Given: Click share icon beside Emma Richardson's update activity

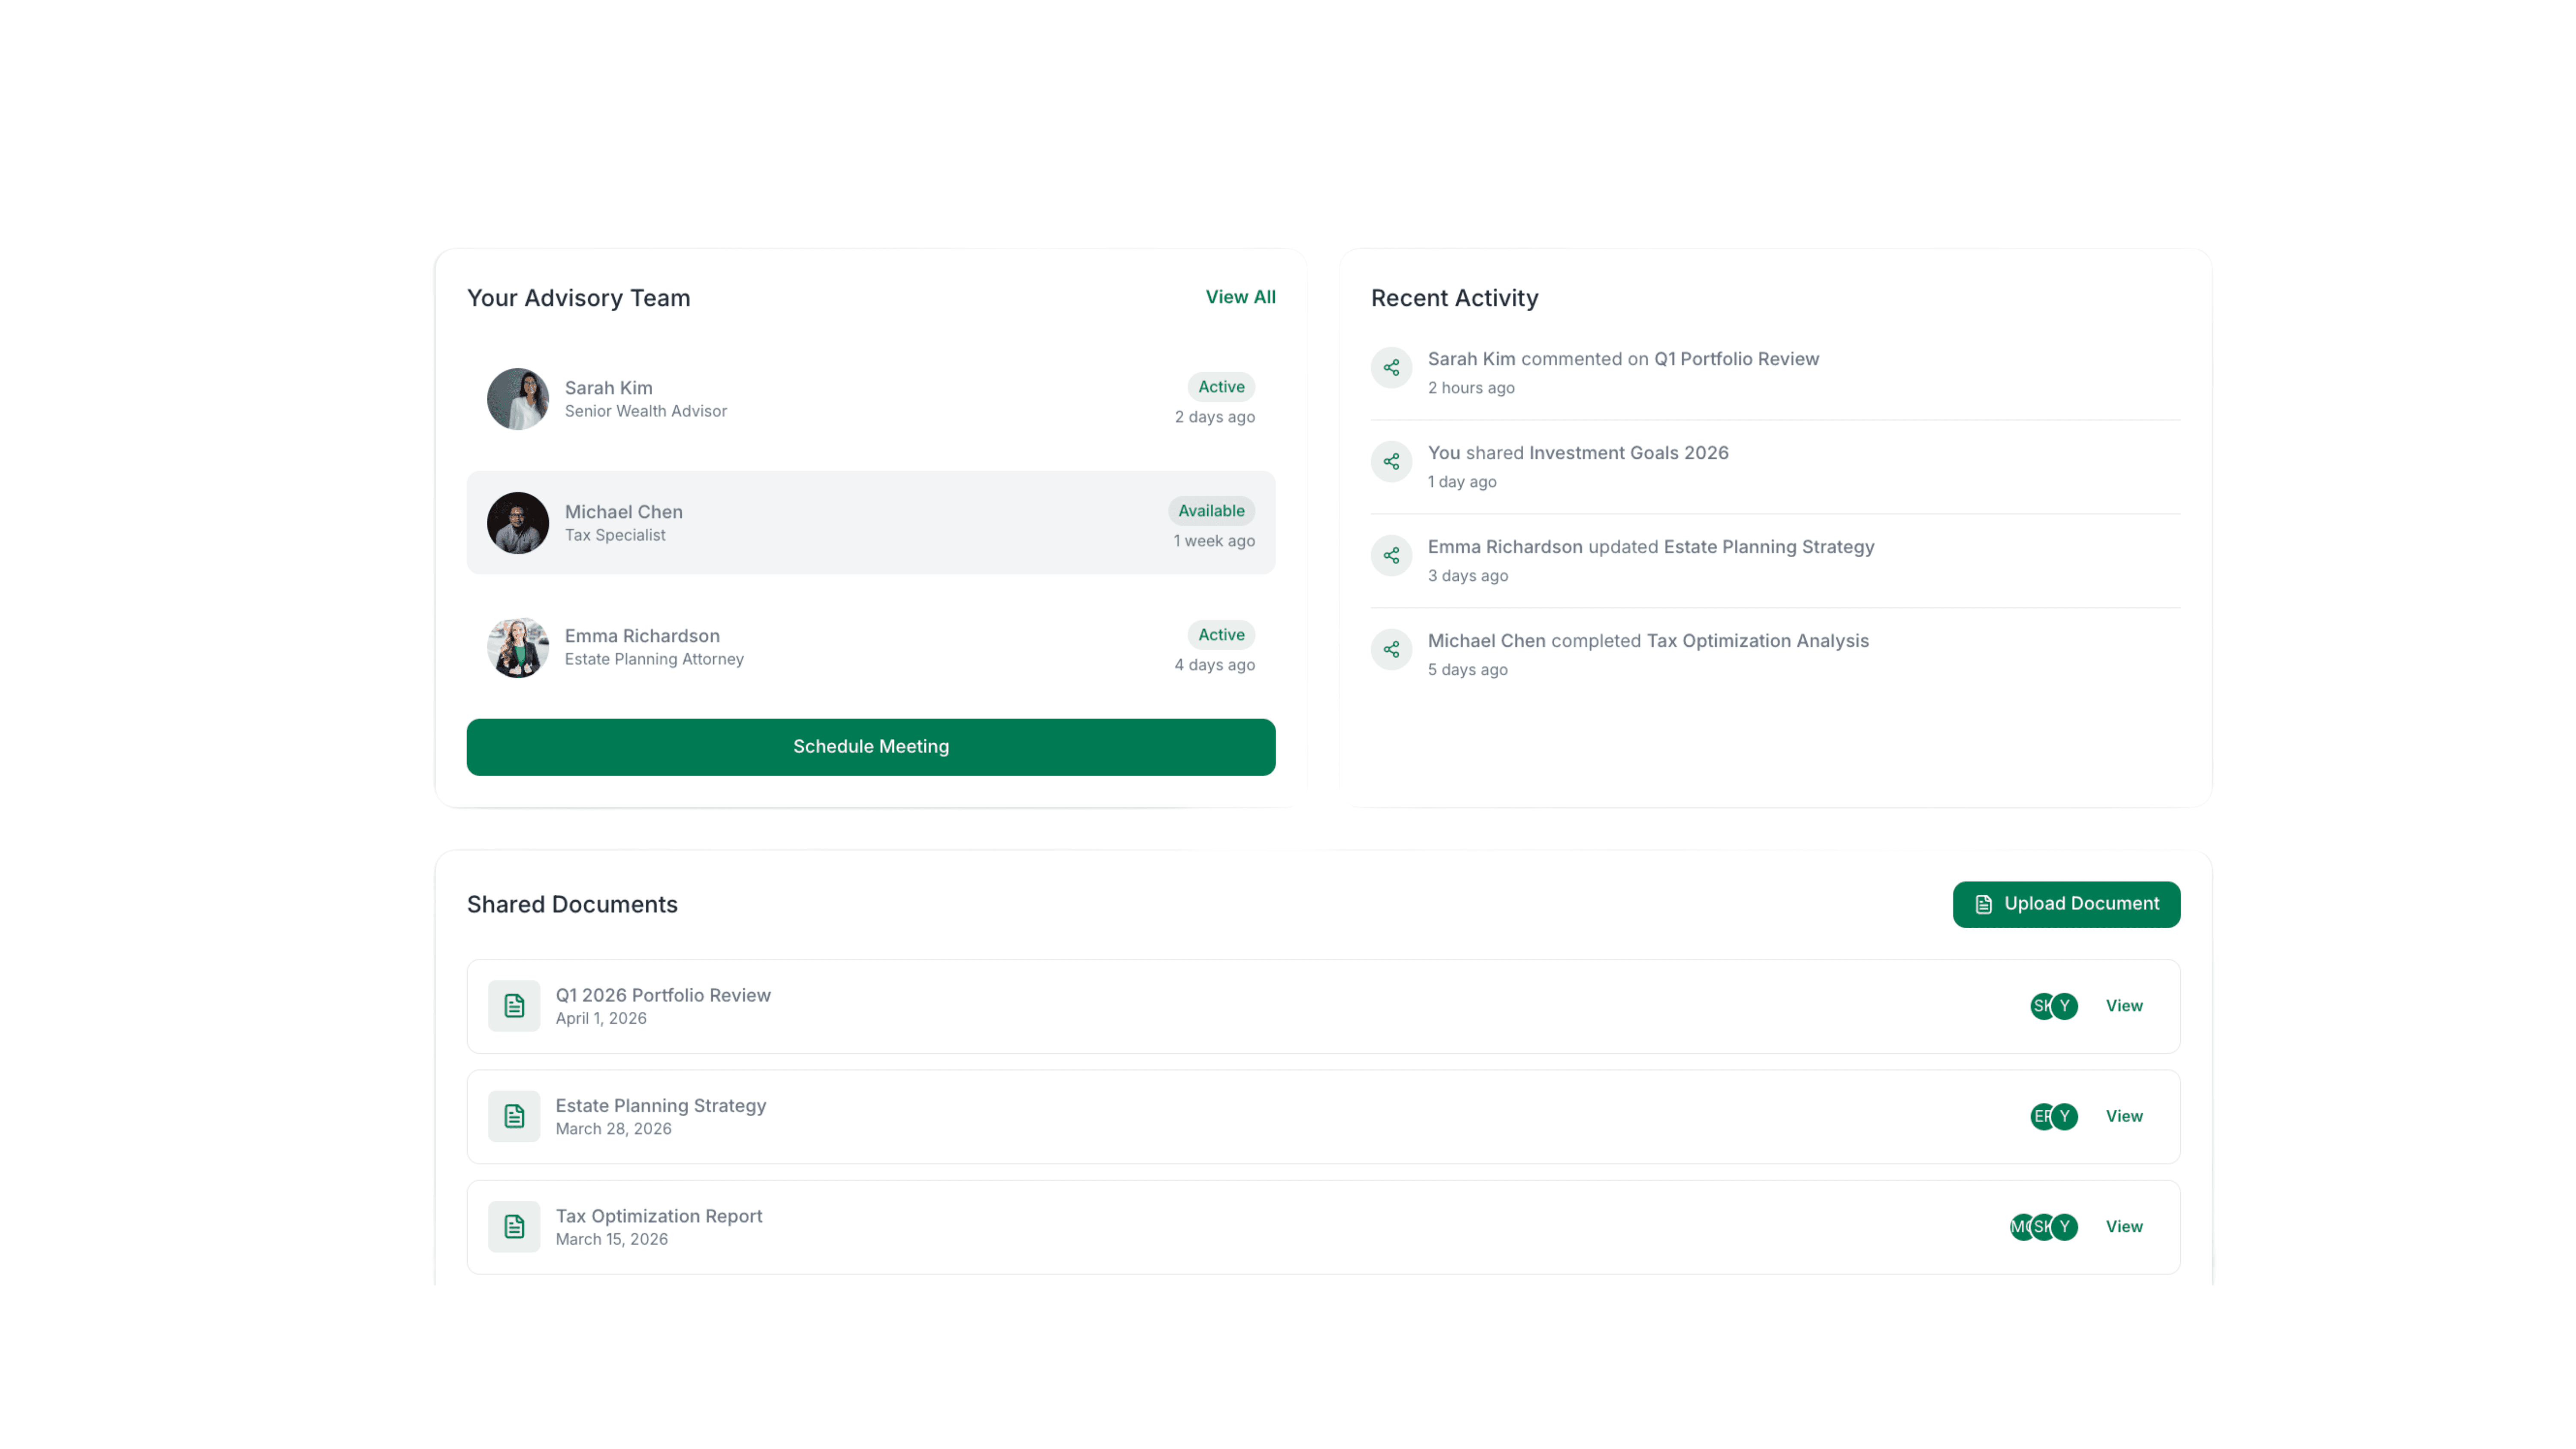Looking at the screenshot, I should 1391,556.
